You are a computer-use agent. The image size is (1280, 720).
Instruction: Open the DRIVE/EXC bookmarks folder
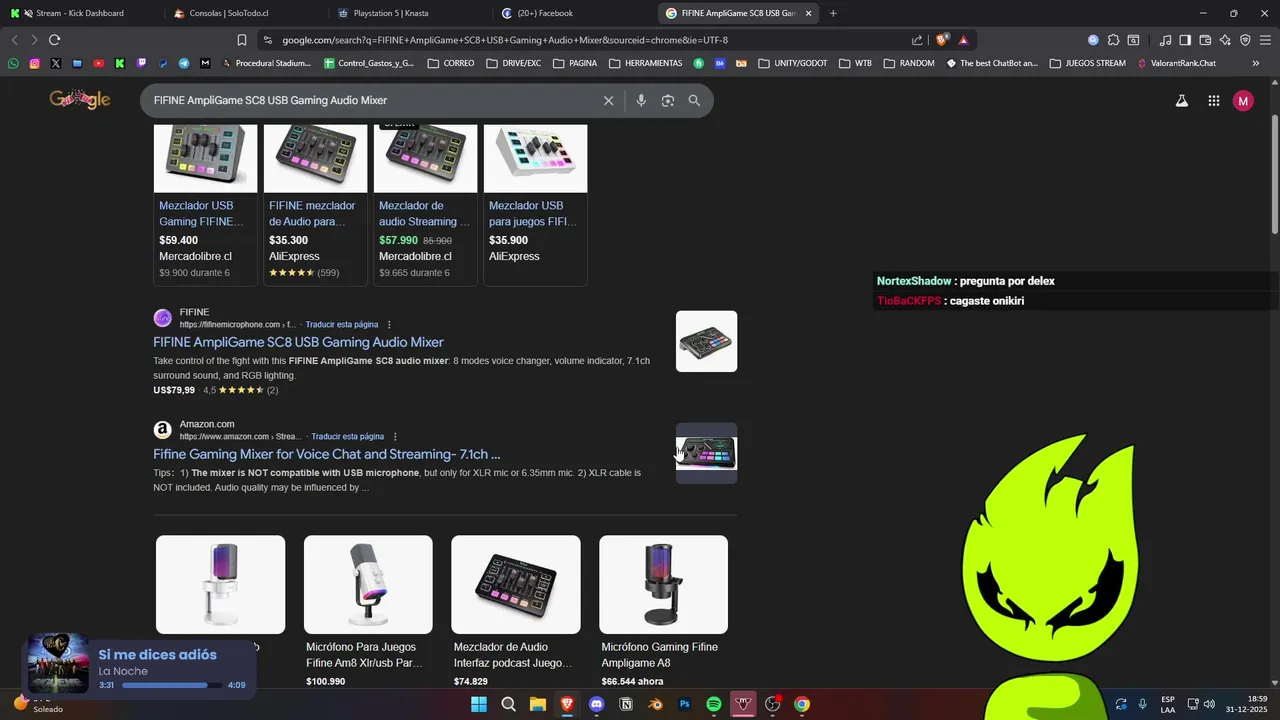(513, 63)
